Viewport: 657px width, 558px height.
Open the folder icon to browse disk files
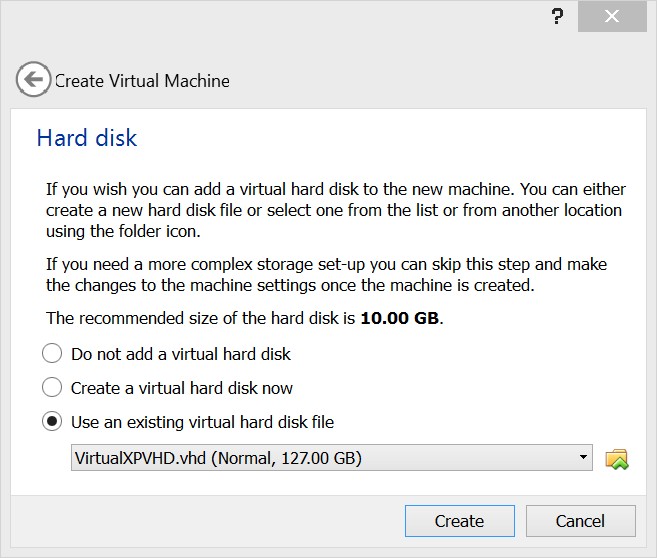click(617, 459)
